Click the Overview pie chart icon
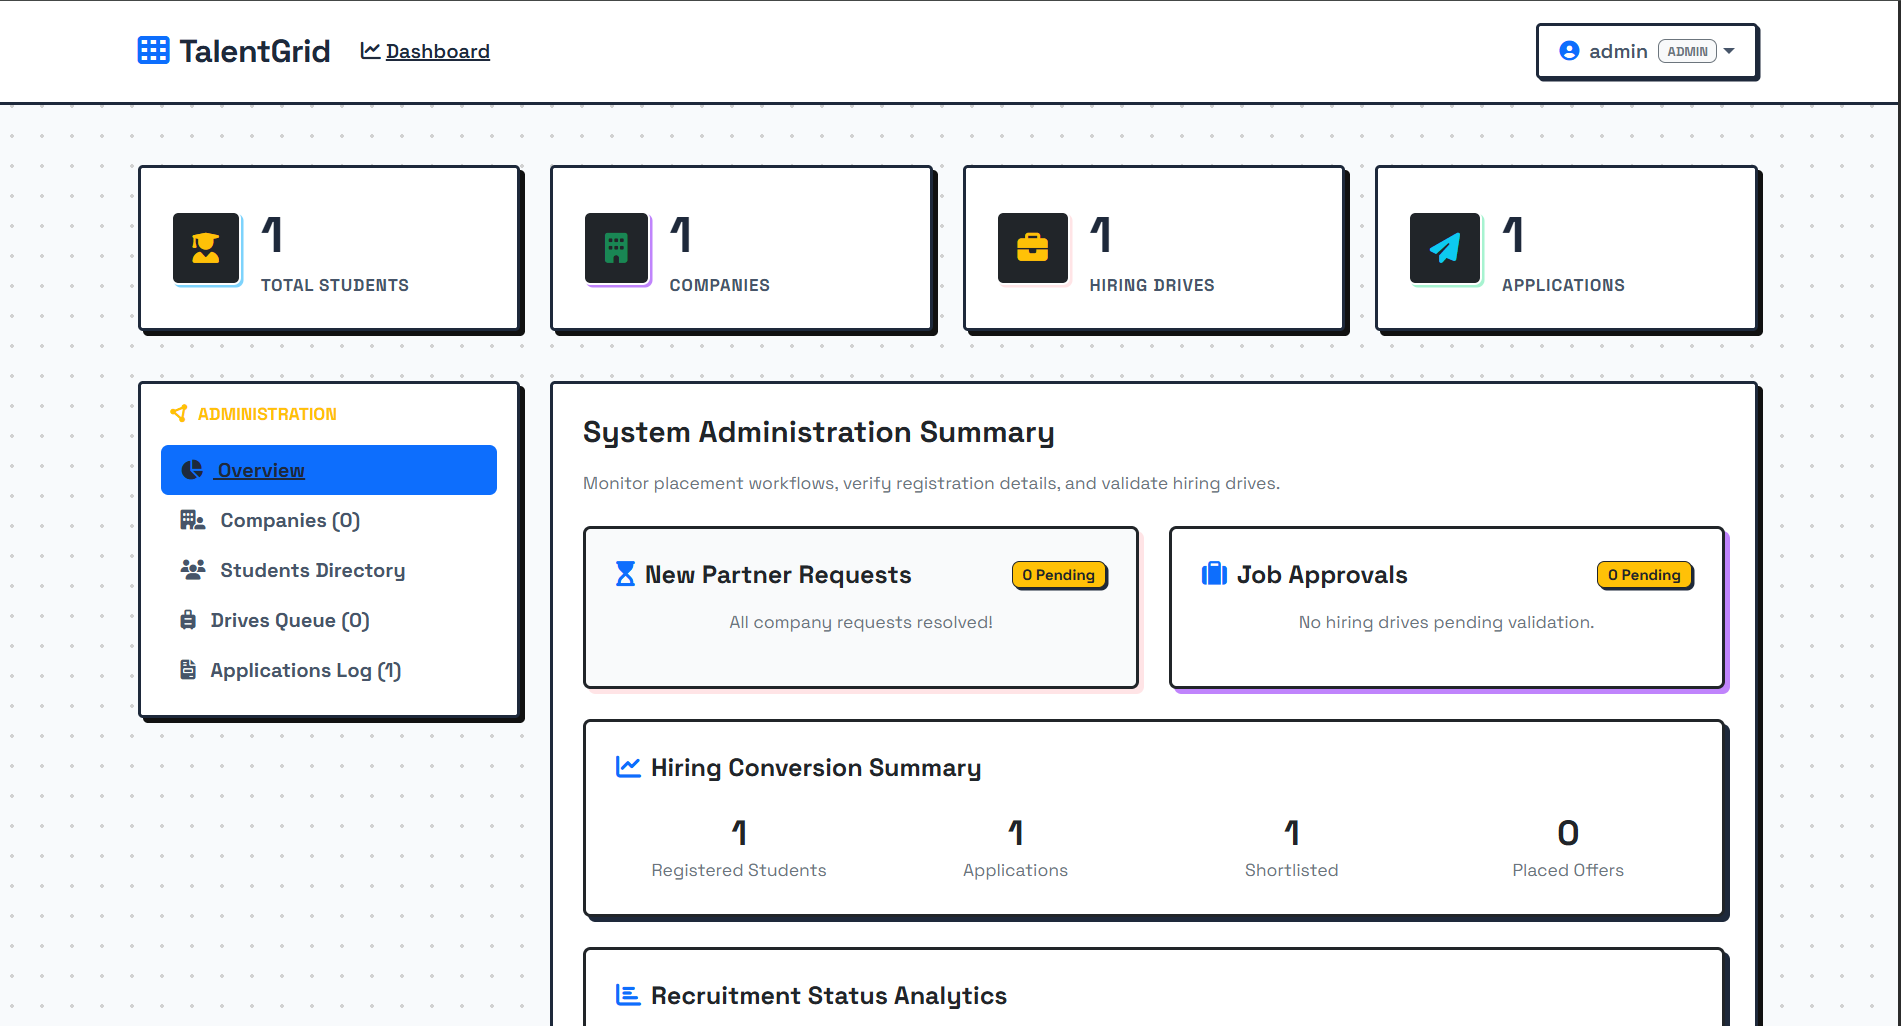The width and height of the screenshot is (1901, 1026). tap(192, 470)
